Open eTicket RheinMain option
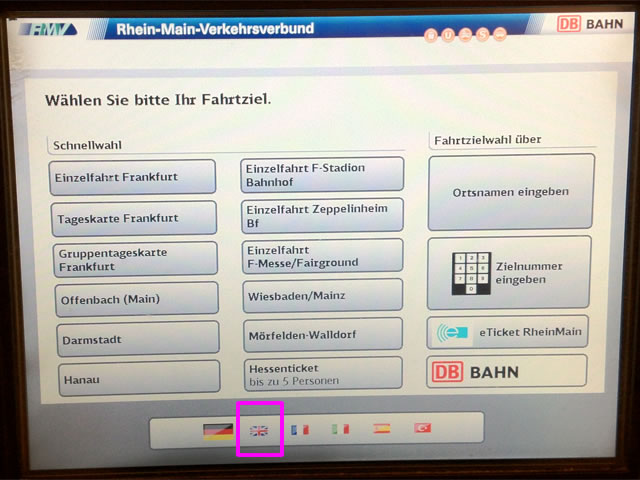 click(507, 332)
